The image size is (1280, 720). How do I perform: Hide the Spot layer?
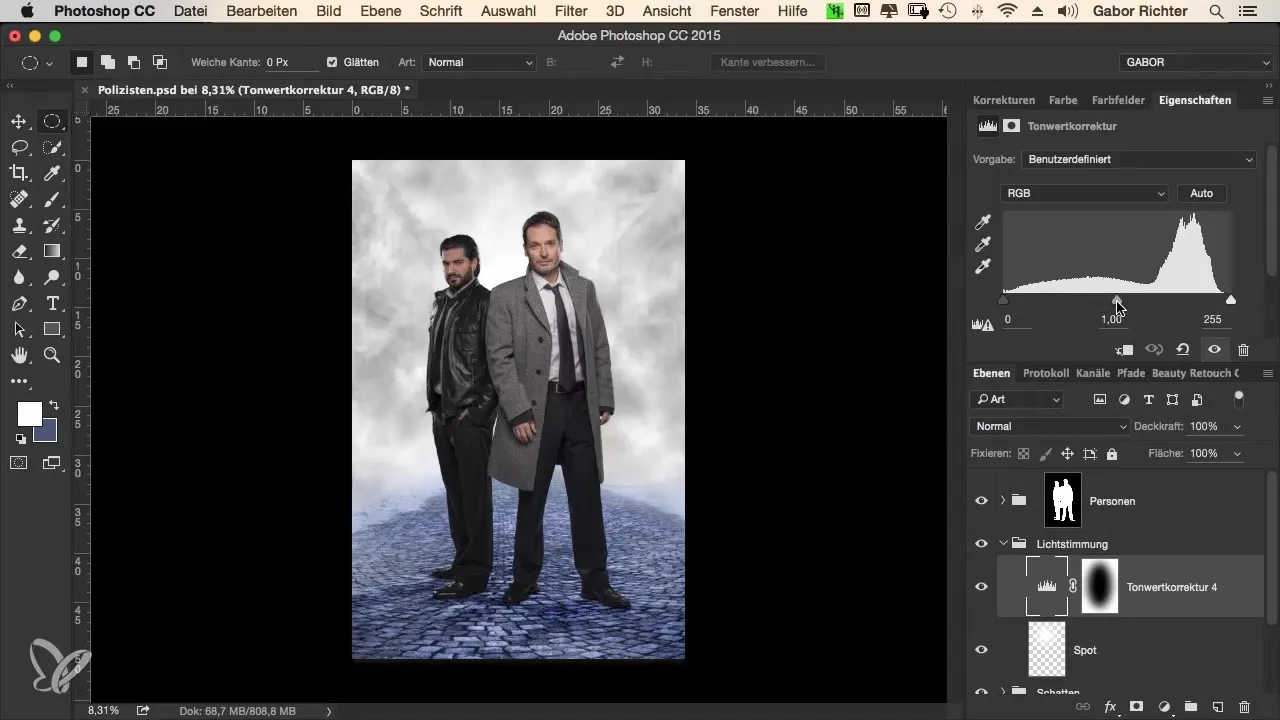coord(981,649)
